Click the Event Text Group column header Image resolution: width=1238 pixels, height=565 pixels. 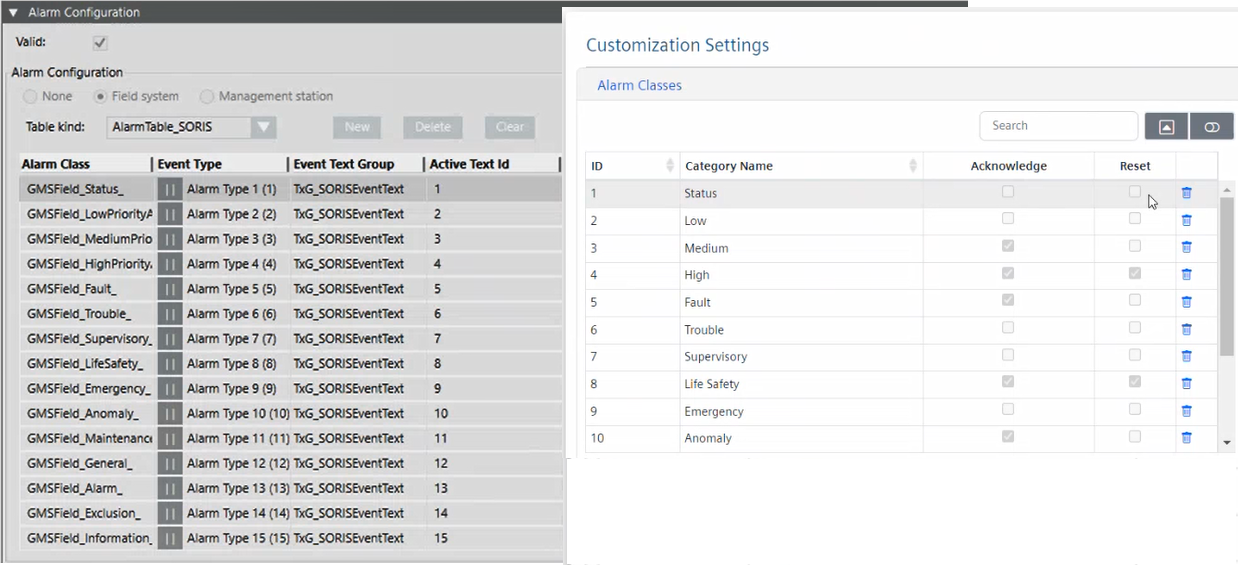[344, 164]
